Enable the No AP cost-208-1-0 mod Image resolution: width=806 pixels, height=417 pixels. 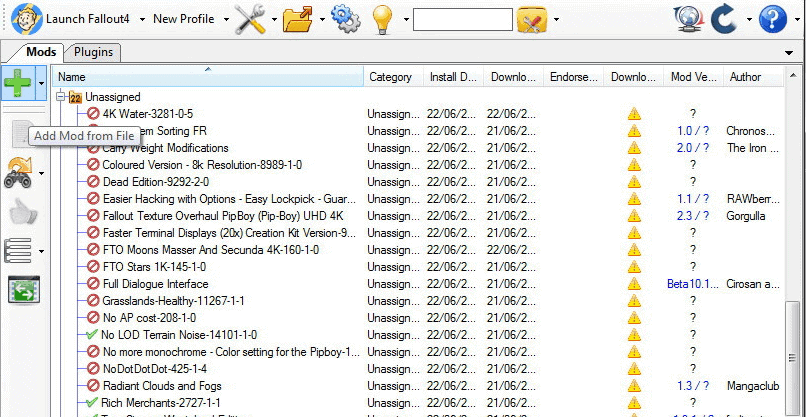pos(93,318)
